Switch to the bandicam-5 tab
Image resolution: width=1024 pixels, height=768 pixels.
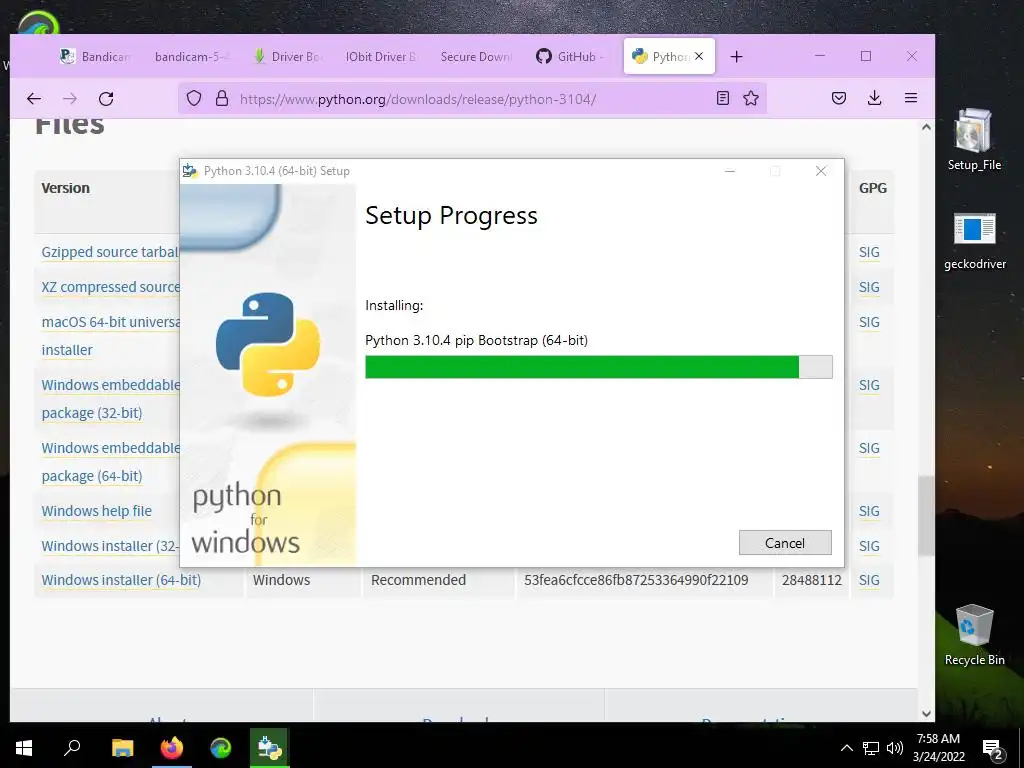pyautogui.click(x=190, y=57)
